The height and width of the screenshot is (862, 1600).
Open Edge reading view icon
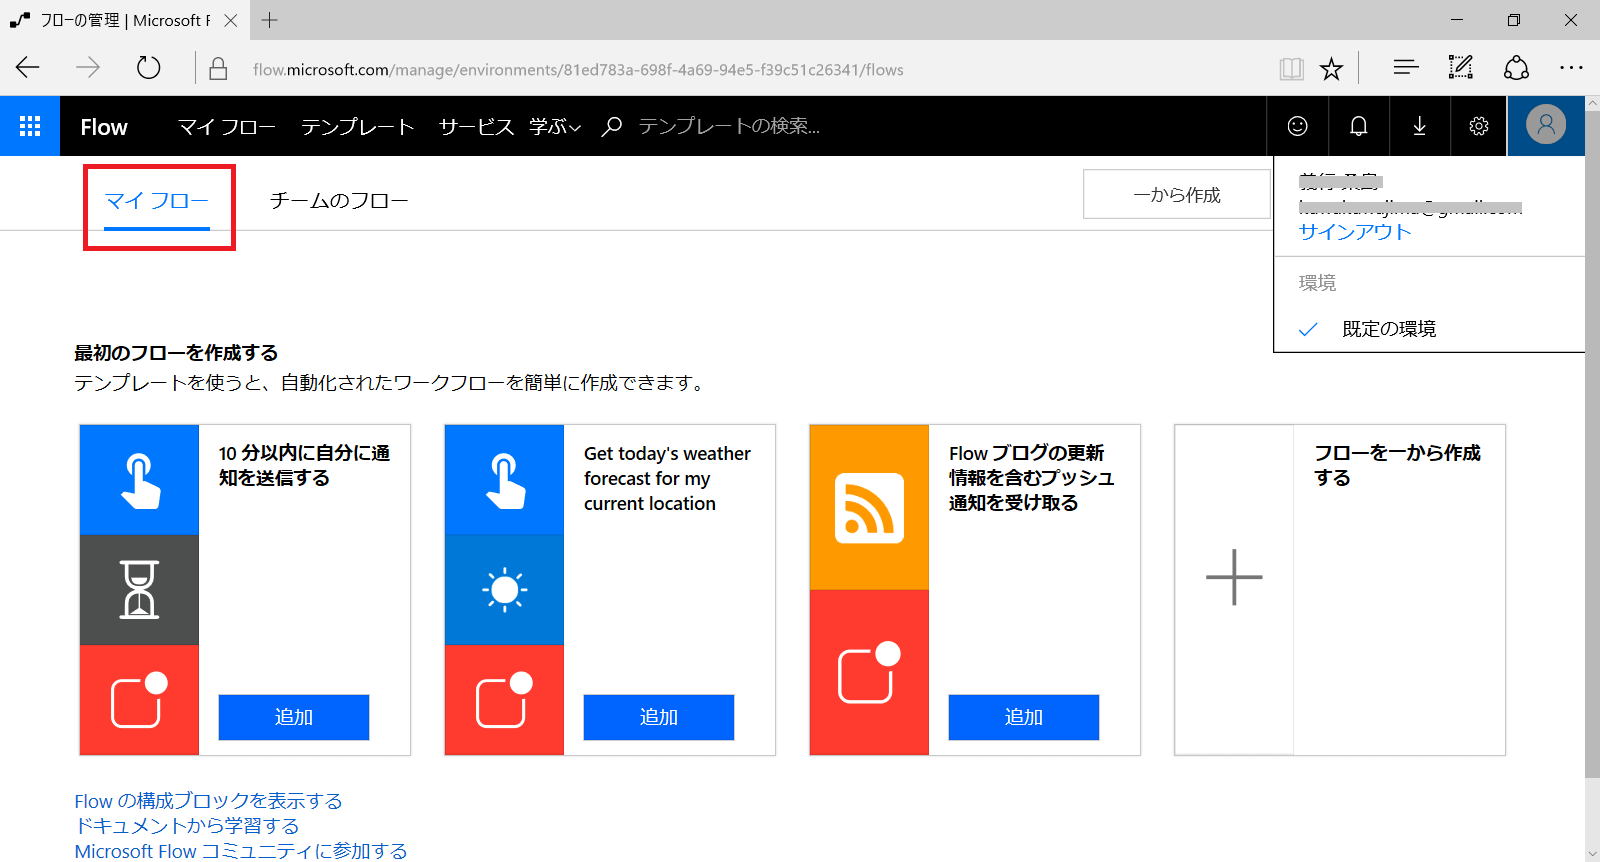click(1291, 69)
